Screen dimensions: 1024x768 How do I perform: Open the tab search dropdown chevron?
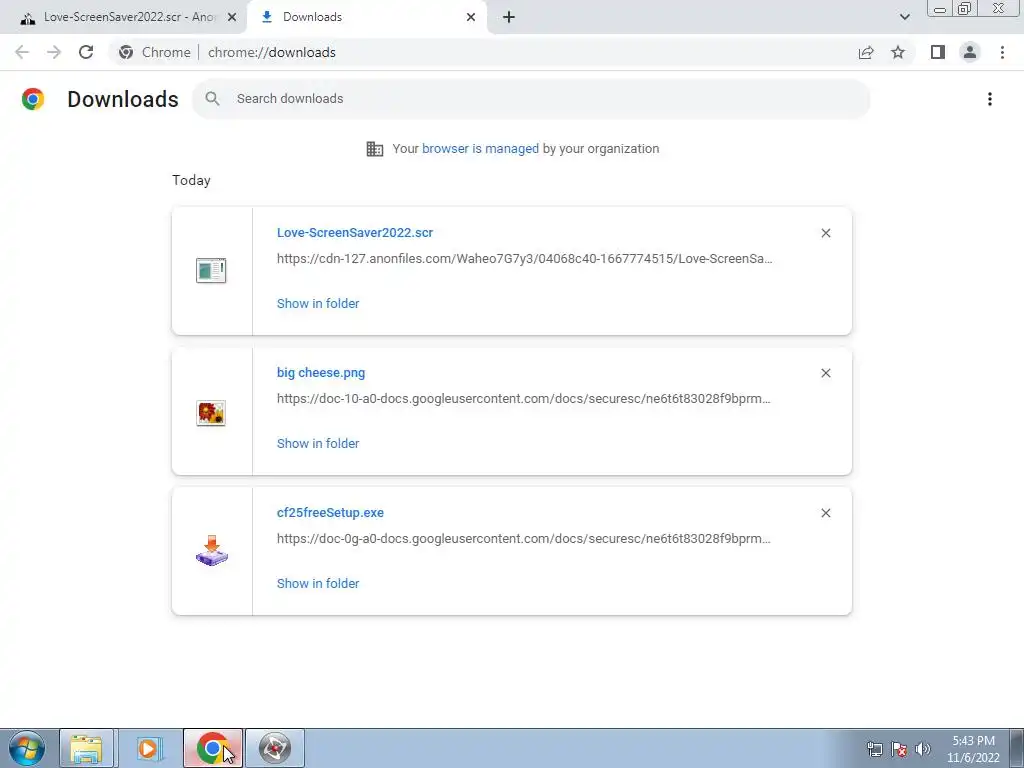904,17
